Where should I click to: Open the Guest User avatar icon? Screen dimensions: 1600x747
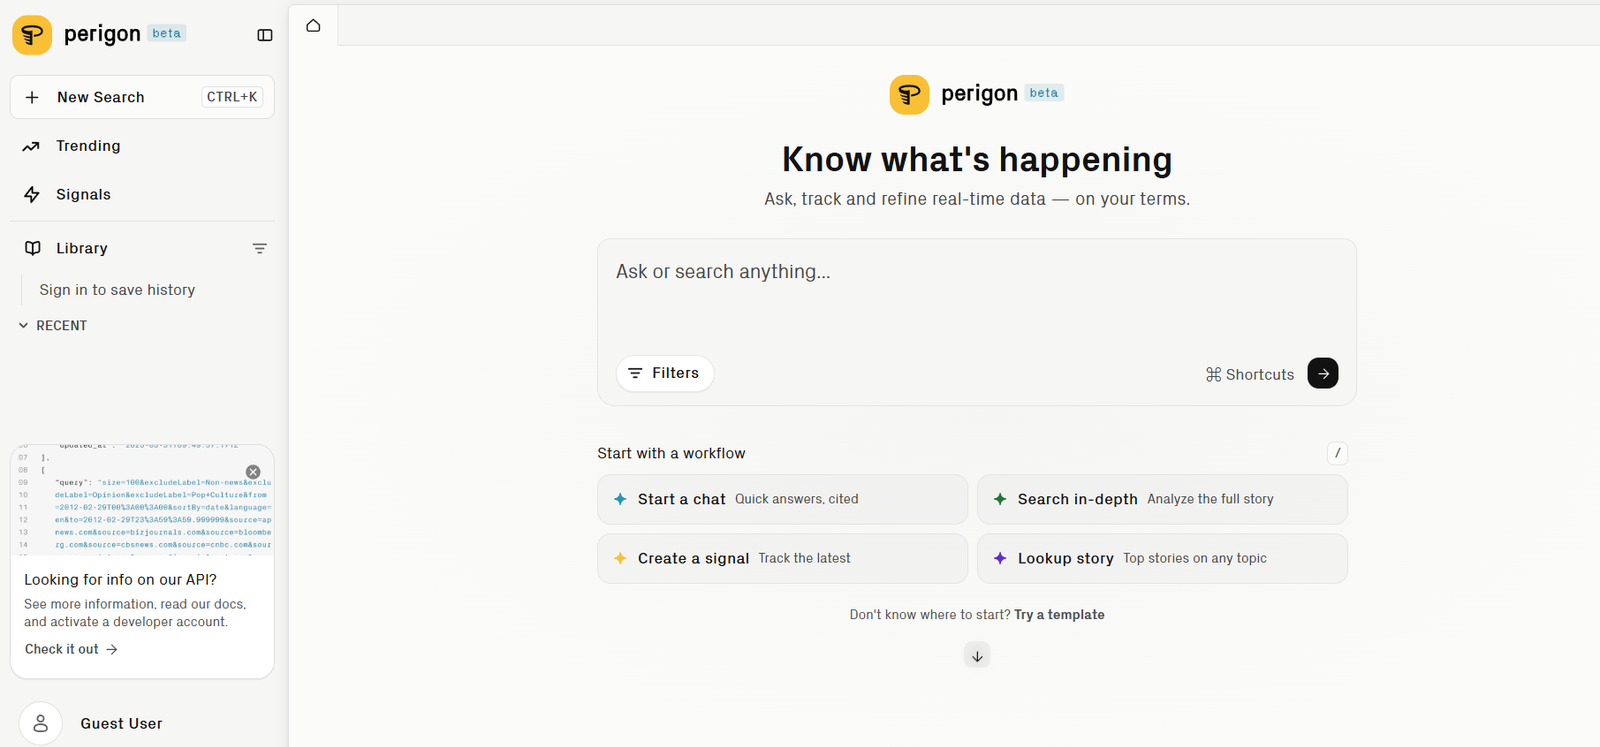click(41, 723)
